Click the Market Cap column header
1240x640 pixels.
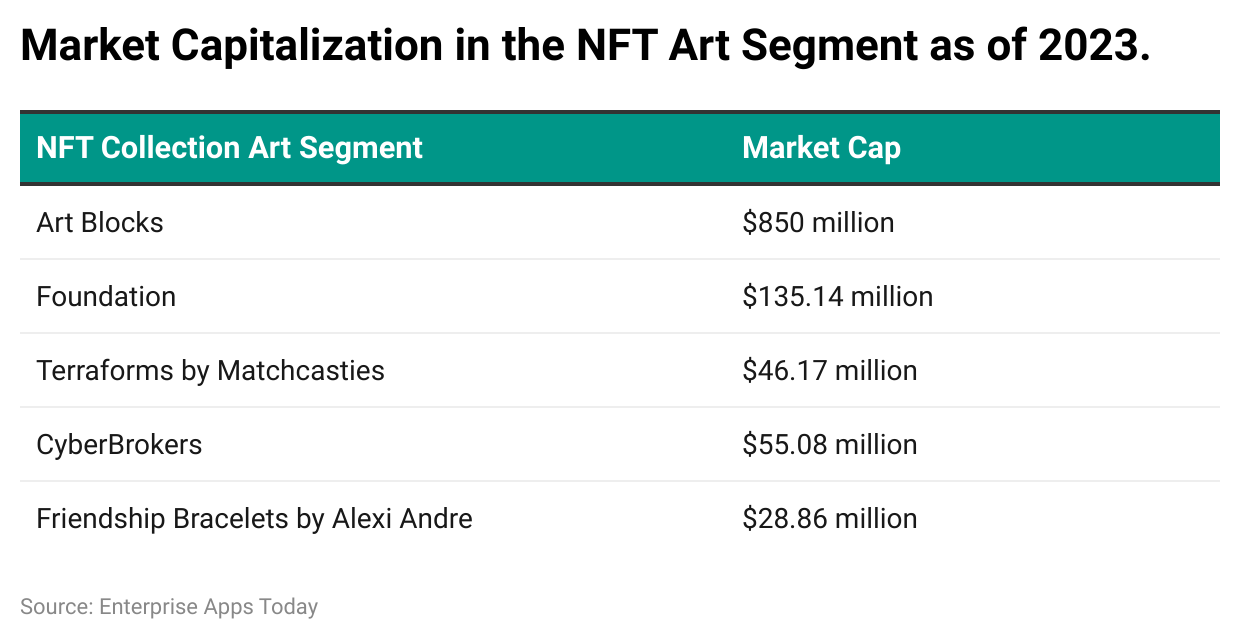[821, 148]
